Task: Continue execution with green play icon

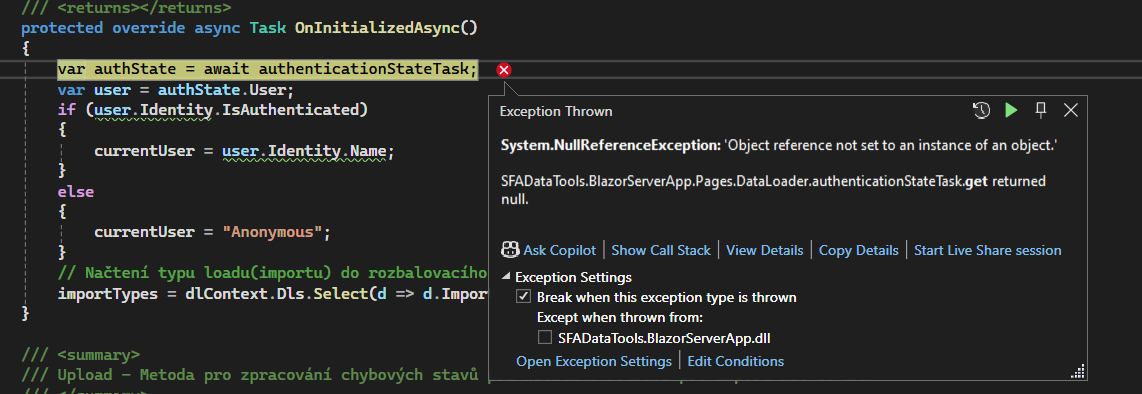Action: pos(1011,111)
